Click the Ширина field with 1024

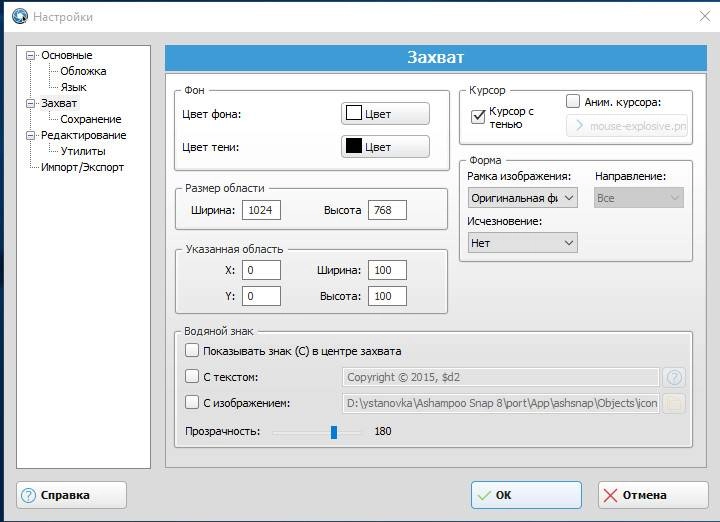click(x=261, y=210)
